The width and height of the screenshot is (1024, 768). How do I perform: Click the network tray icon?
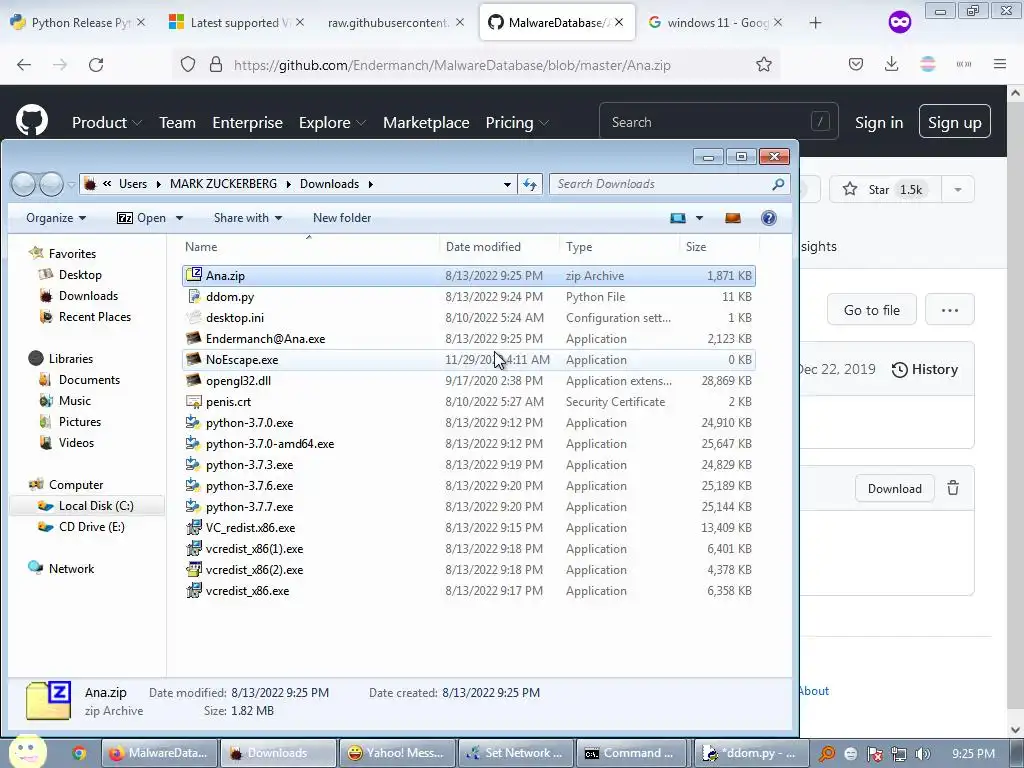click(899, 754)
